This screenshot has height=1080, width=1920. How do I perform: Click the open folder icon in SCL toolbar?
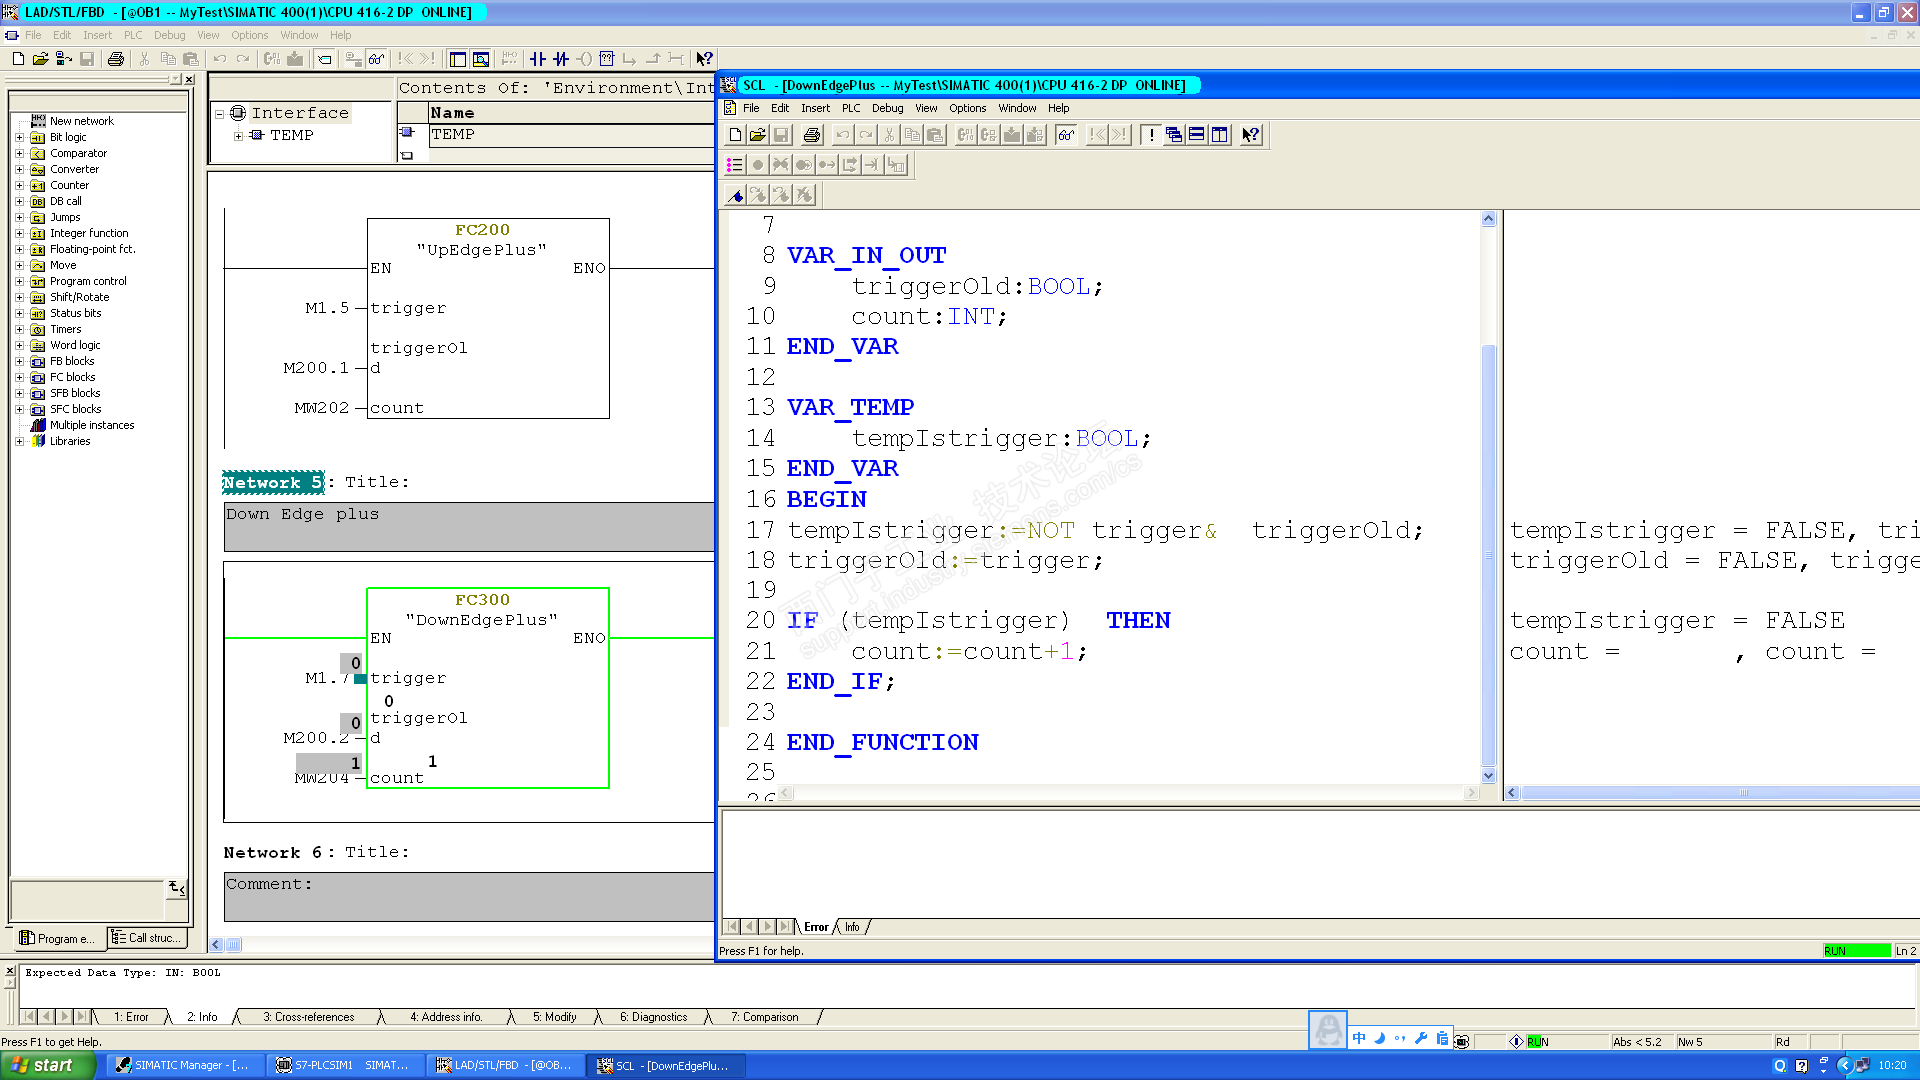[x=758, y=135]
